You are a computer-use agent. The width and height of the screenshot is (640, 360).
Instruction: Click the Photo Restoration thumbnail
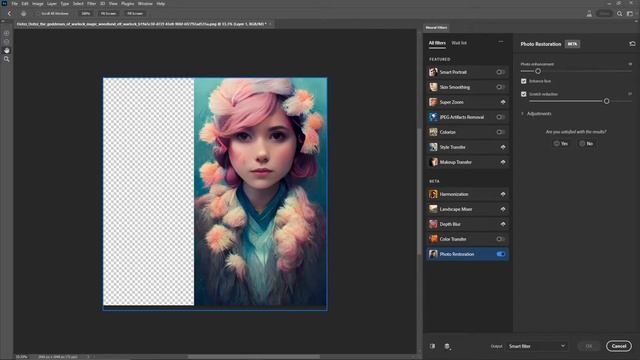(x=433, y=254)
